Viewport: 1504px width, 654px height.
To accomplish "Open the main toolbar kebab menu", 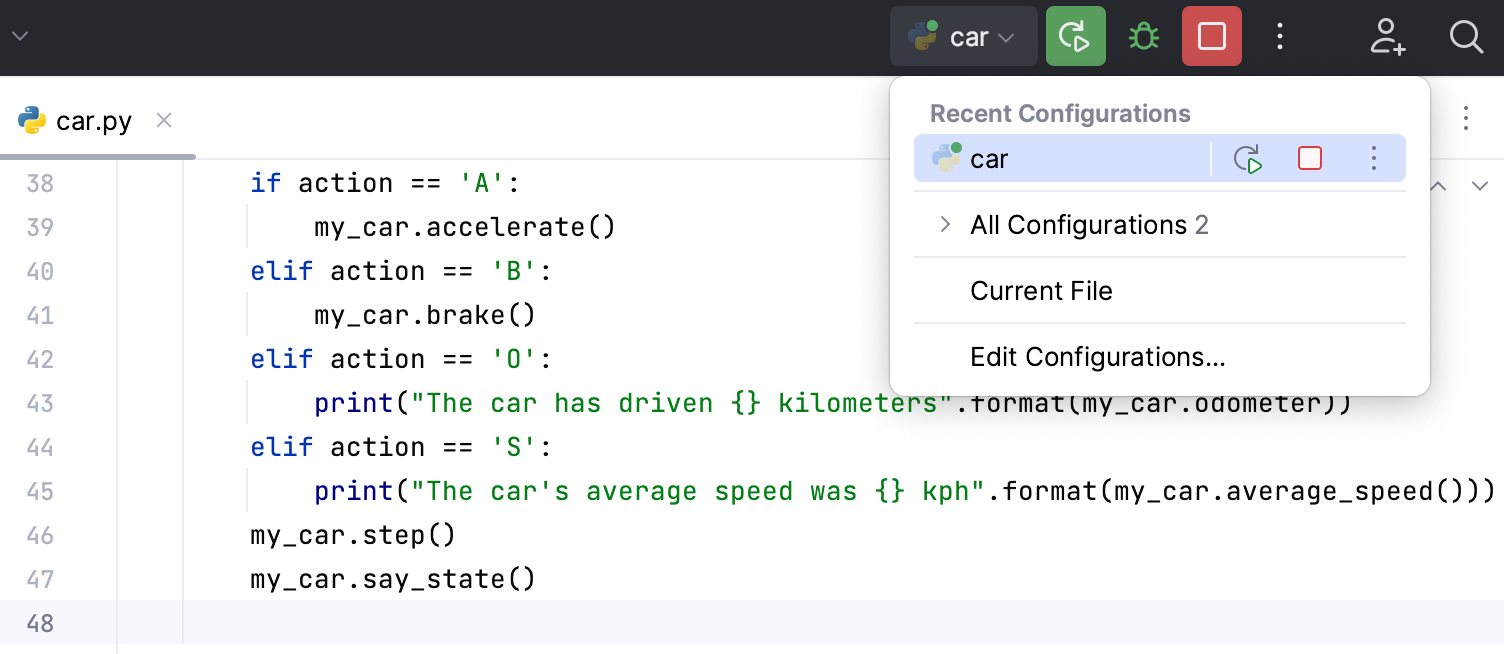I will pos(1280,36).
